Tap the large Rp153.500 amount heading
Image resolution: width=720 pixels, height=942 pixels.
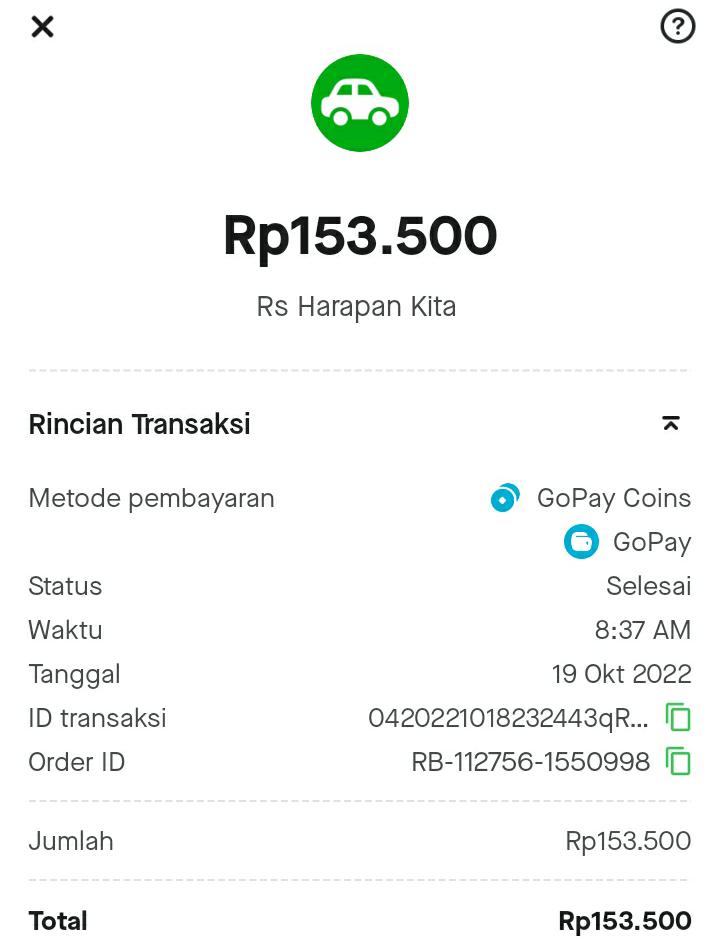click(x=360, y=236)
